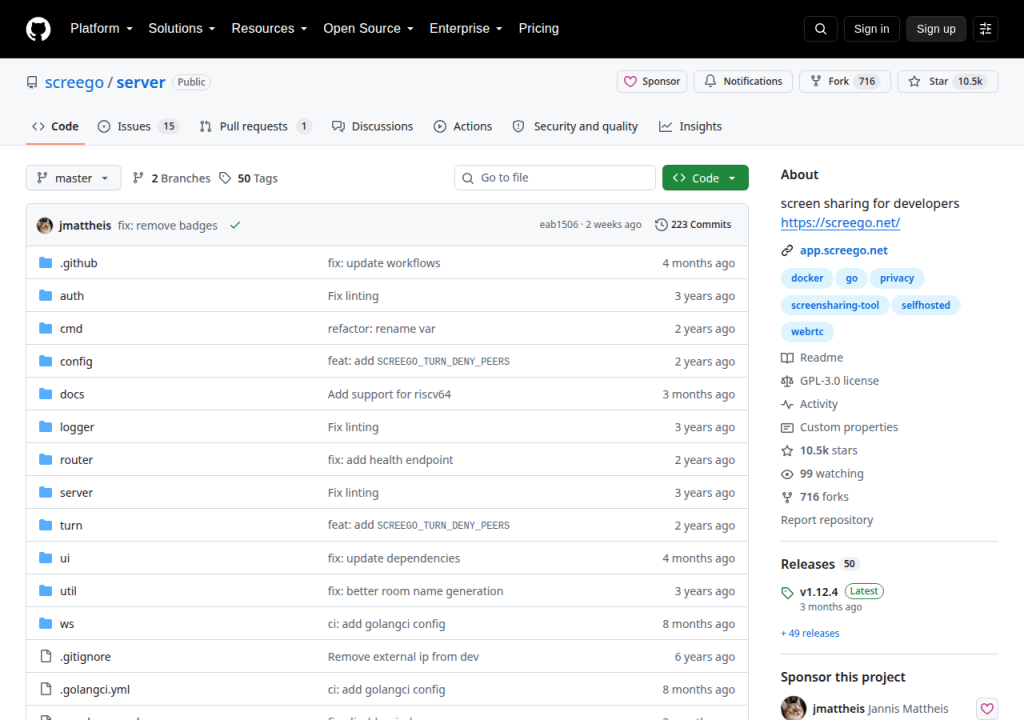This screenshot has width=1024, height=720.
Task: Open the 223 Commits history link
Action: tap(693, 225)
